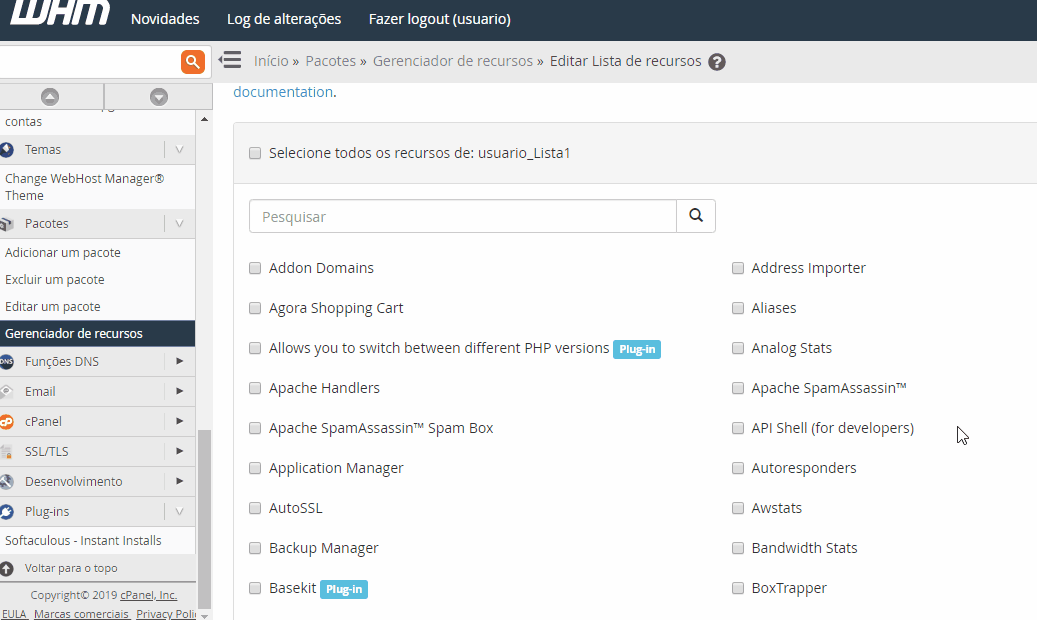Collapse the Plug-ins section chevron
The width and height of the screenshot is (1037, 620).
[x=179, y=511]
